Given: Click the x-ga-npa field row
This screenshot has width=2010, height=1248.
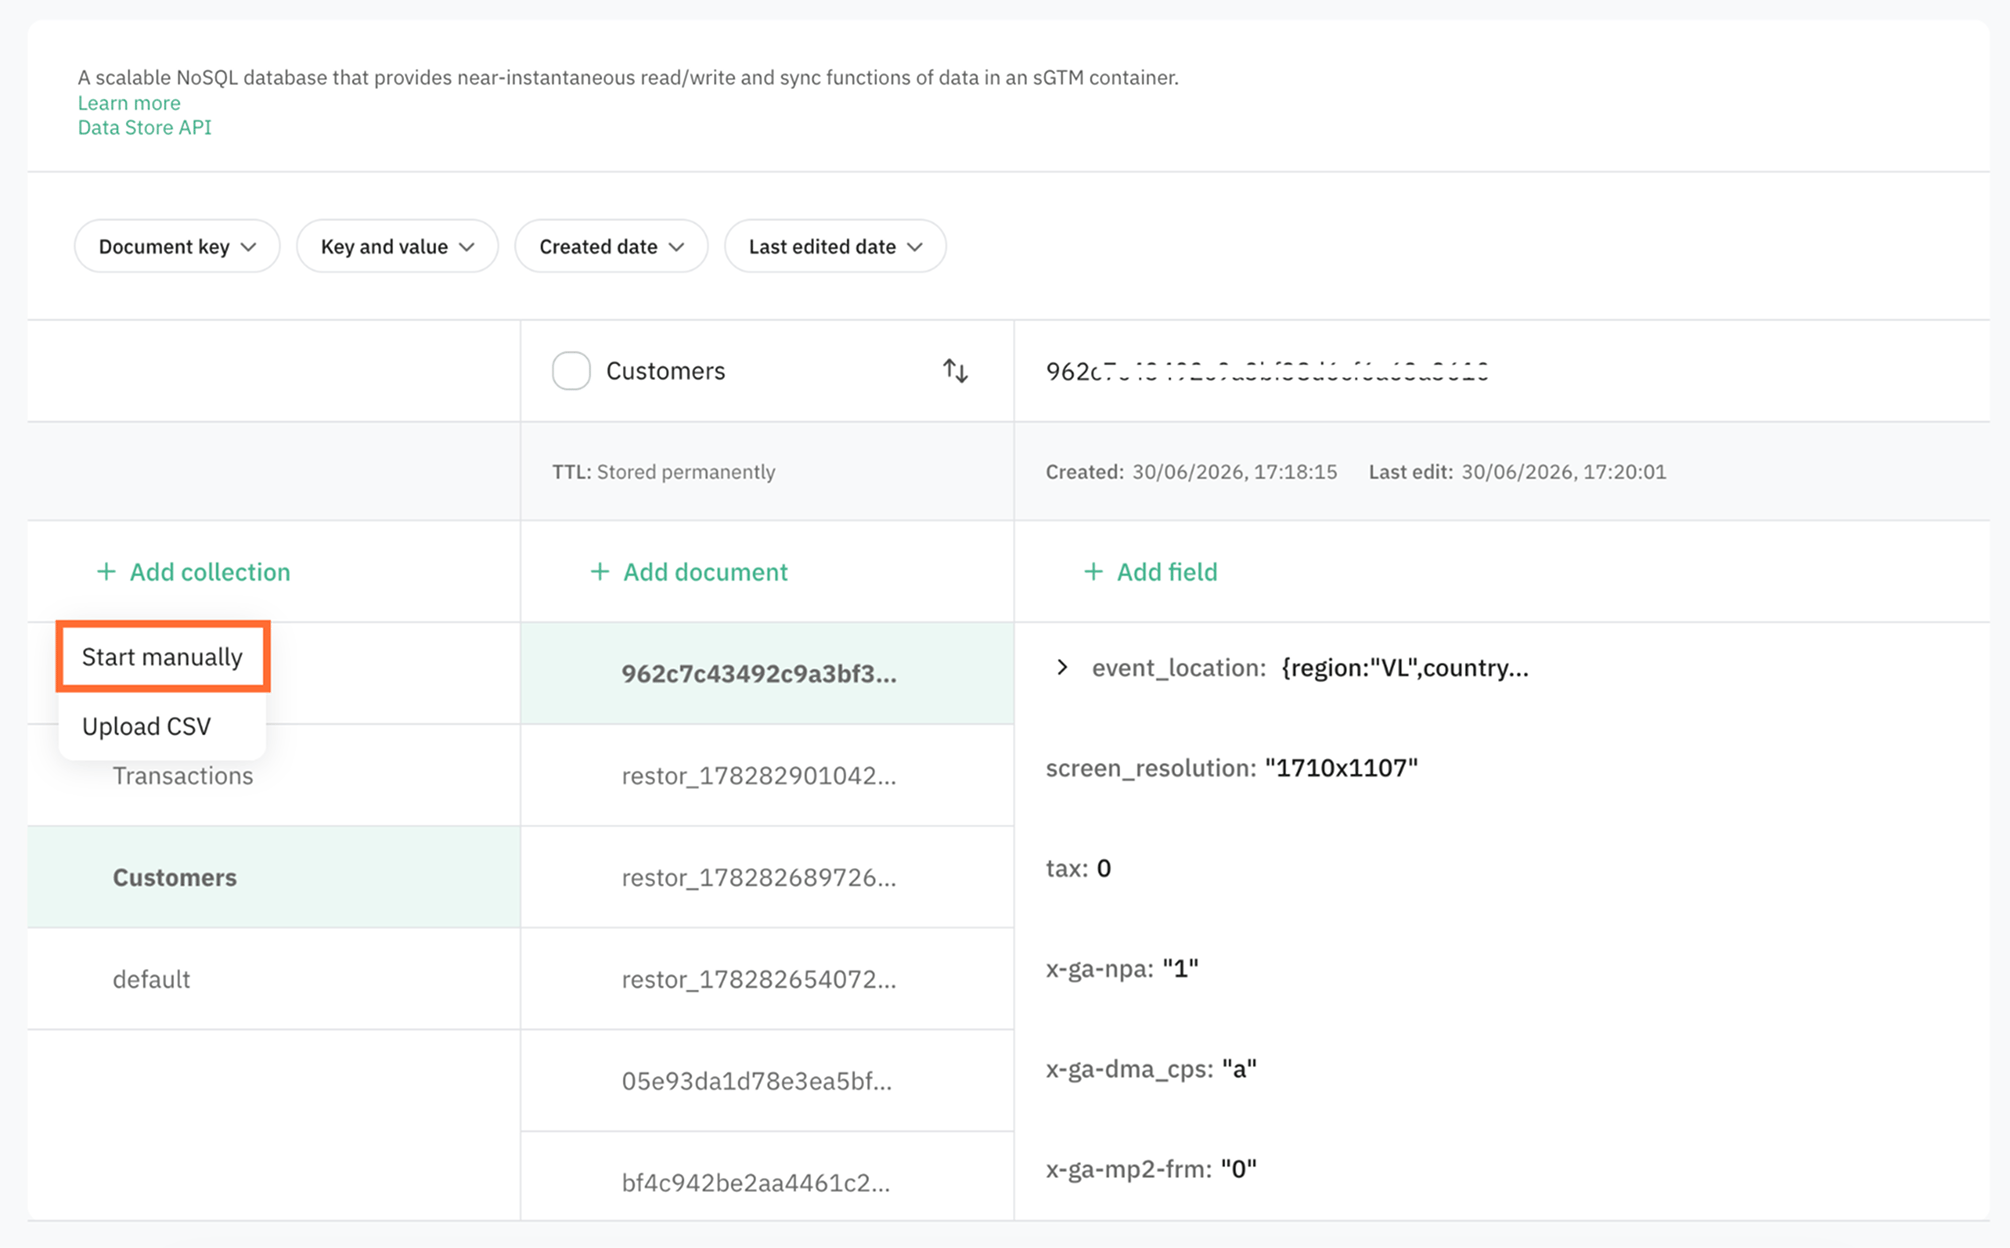Looking at the screenshot, I should point(1122,968).
